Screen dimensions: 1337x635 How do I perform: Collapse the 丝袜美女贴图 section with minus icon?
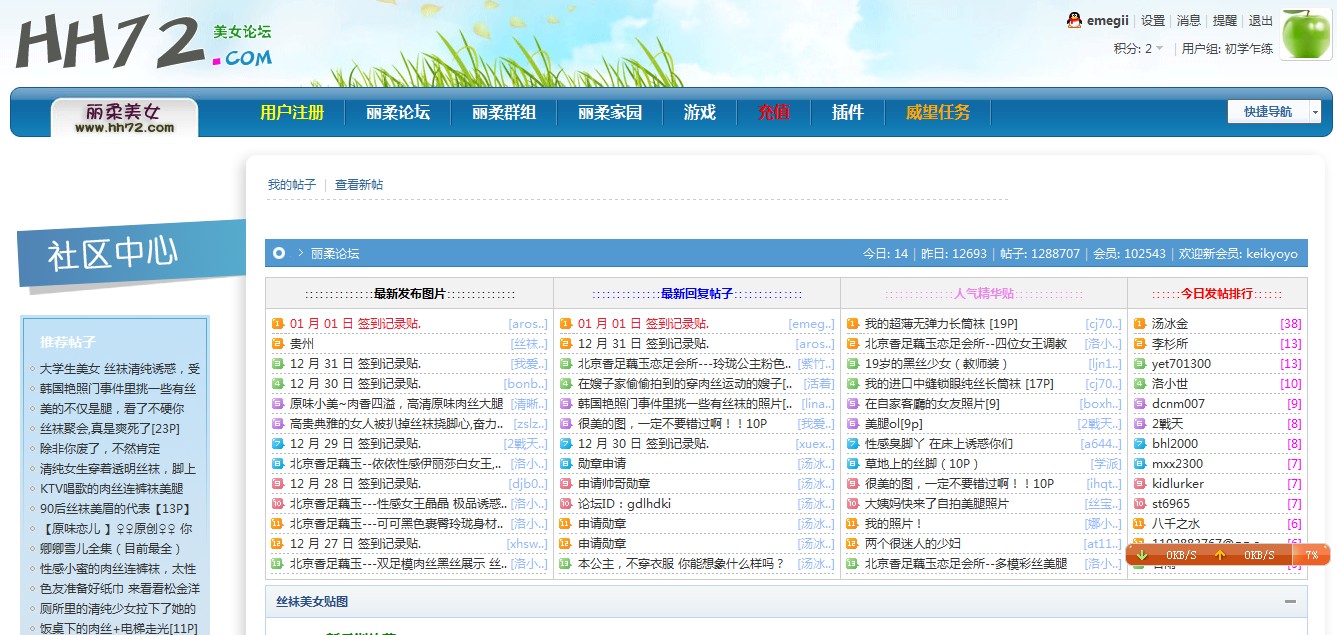pyautogui.click(x=1290, y=602)
